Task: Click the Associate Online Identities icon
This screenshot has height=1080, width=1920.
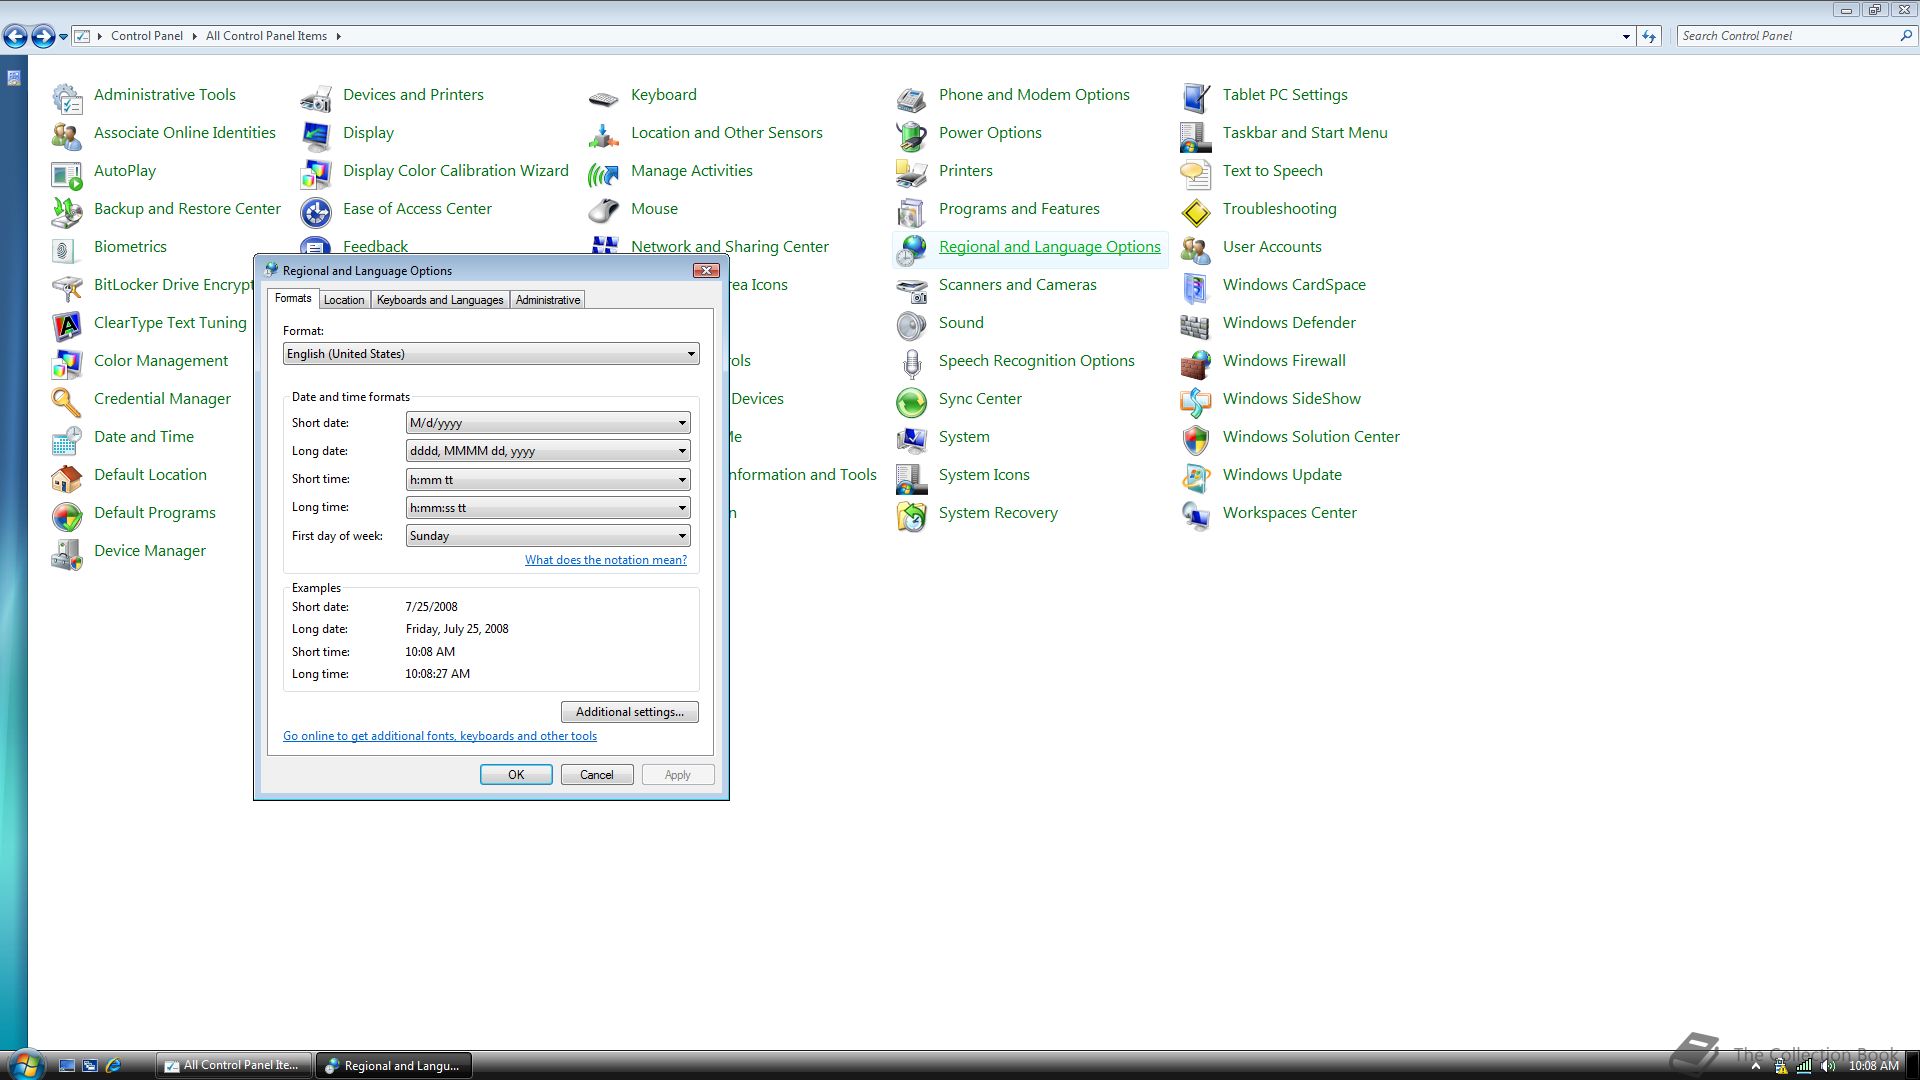Action: (66, 135)
